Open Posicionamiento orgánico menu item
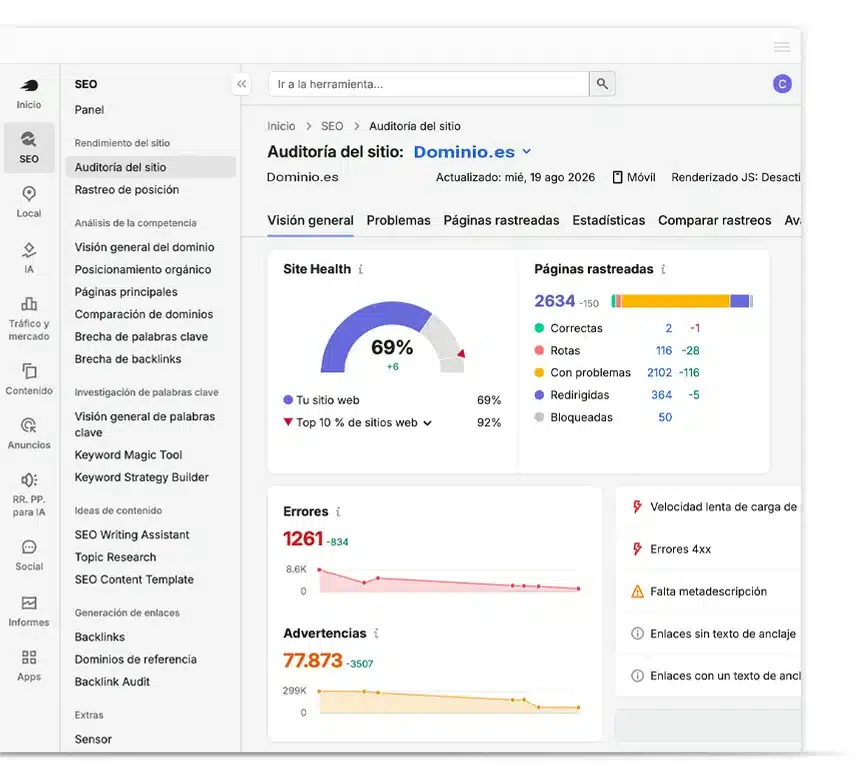The width and height of the screenshot is (859, 772). coord(142,270)
